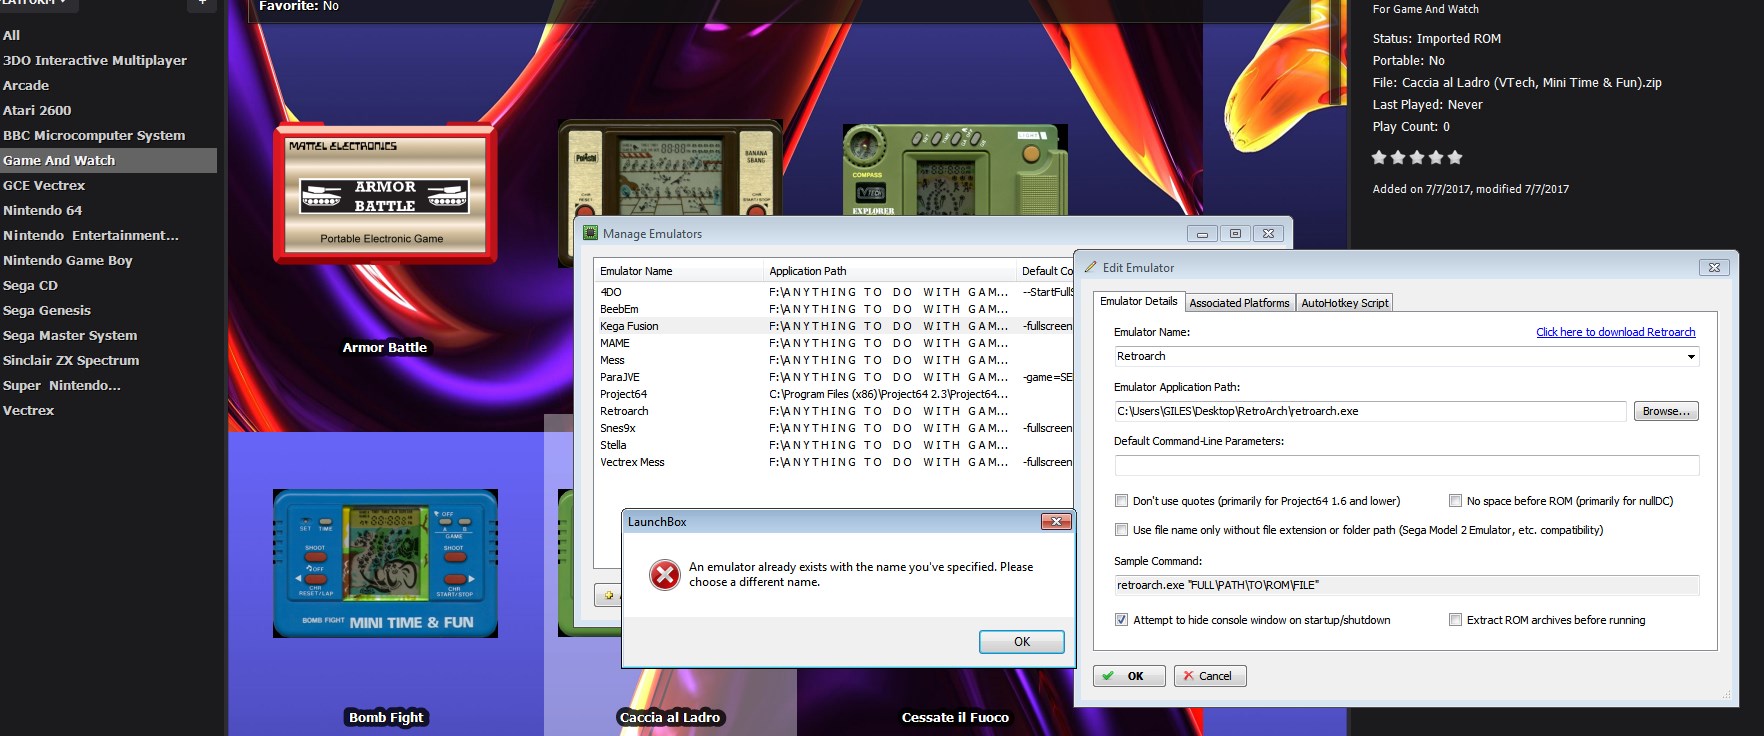This screenshot has width=1764, height=736.
Task: Select the Game And Watch platform
Action: [108, 160]
